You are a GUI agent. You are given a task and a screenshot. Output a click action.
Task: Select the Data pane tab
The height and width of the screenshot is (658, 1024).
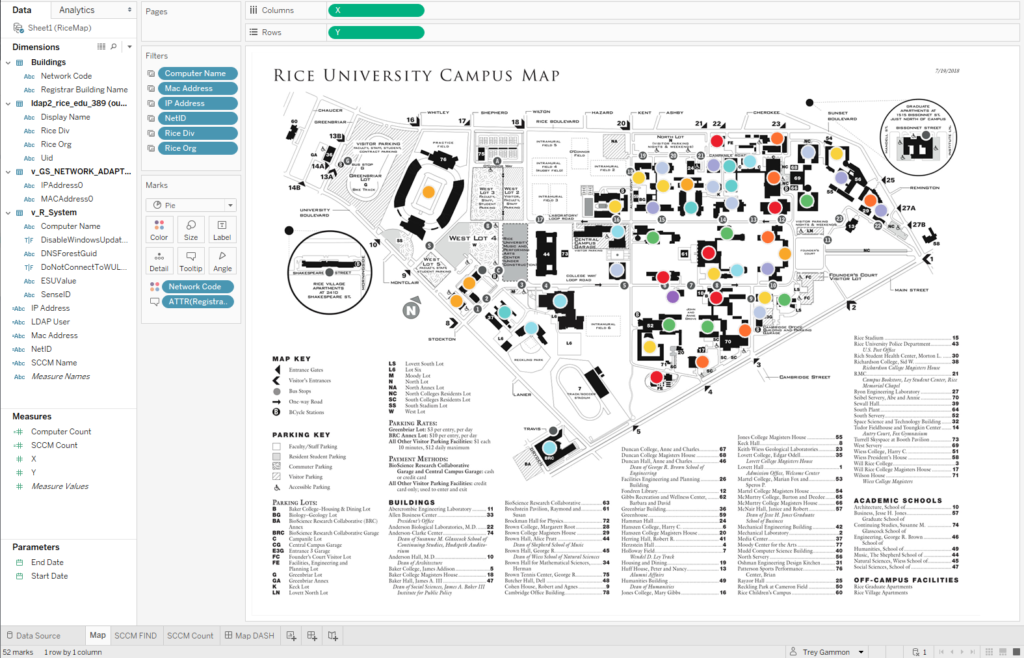pyautogui.click(x=22, y=10)
